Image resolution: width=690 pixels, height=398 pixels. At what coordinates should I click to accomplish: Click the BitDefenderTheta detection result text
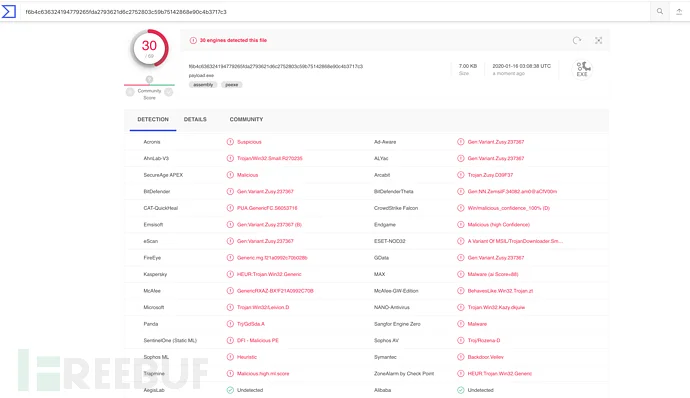pos(512,192)
